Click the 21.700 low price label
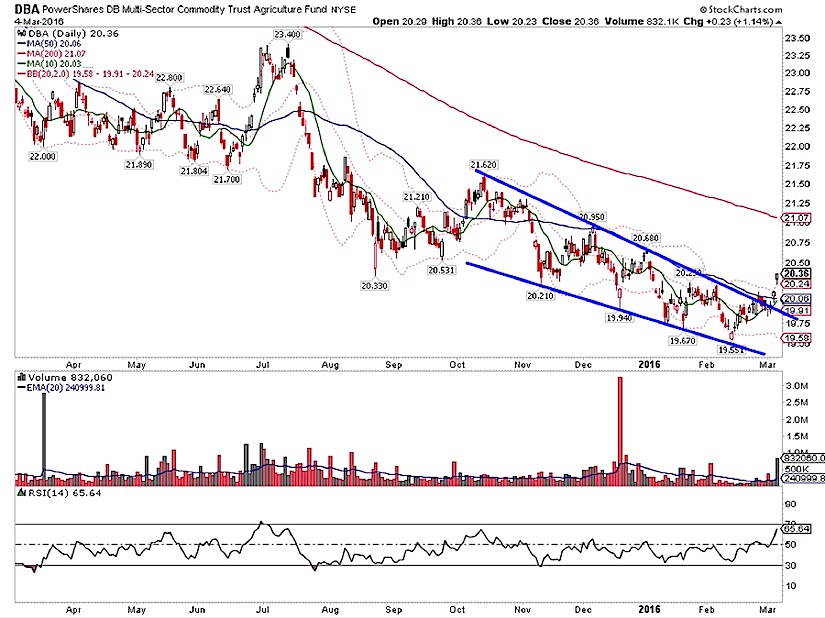Image resolution: width=825 pixels, height=618 pixels. (227, 179)
